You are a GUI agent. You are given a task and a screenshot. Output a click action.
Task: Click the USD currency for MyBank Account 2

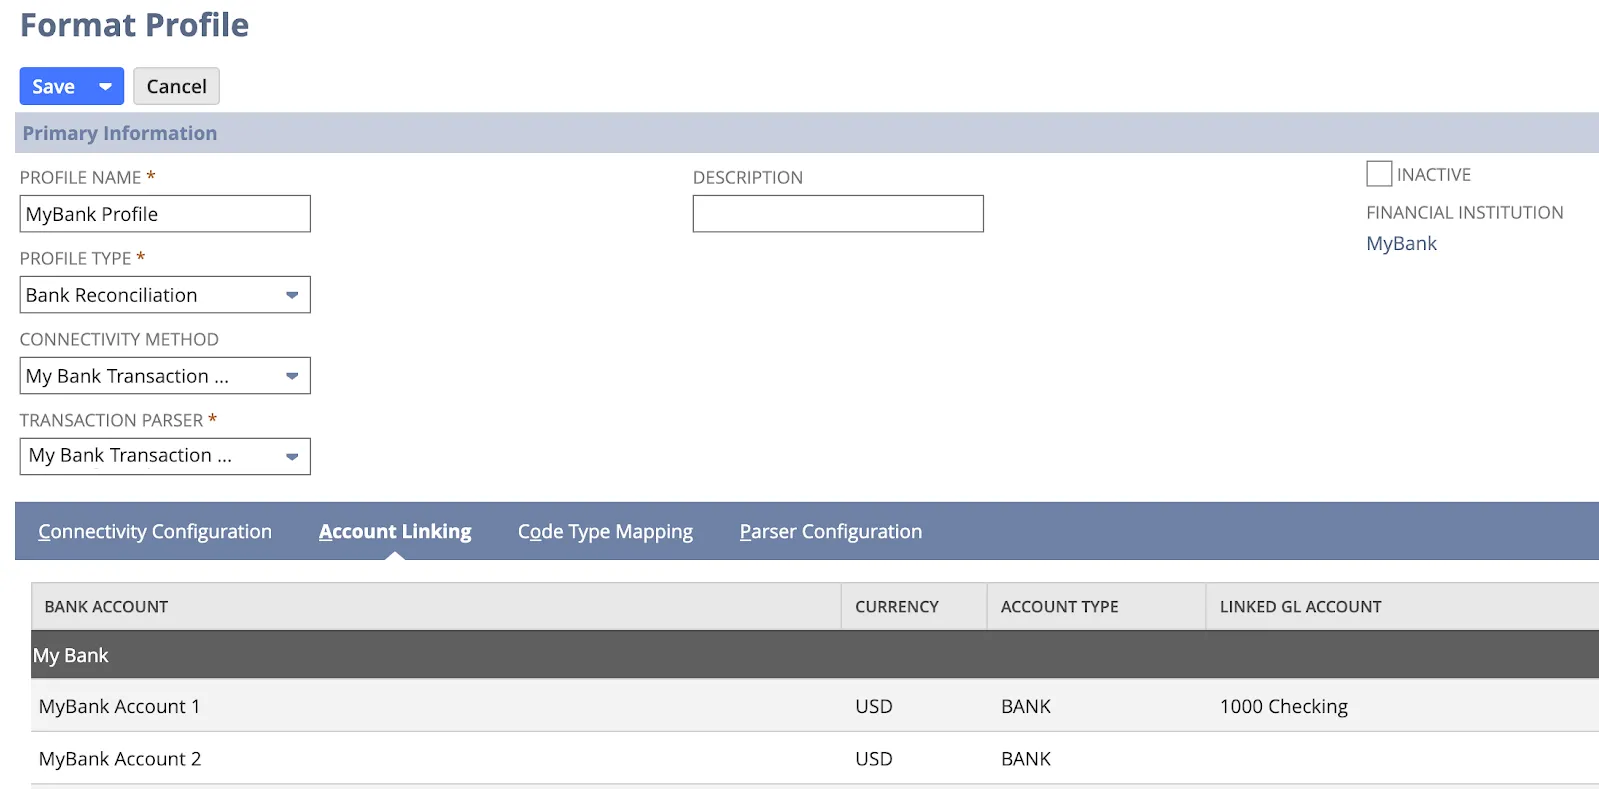point(874,759)
